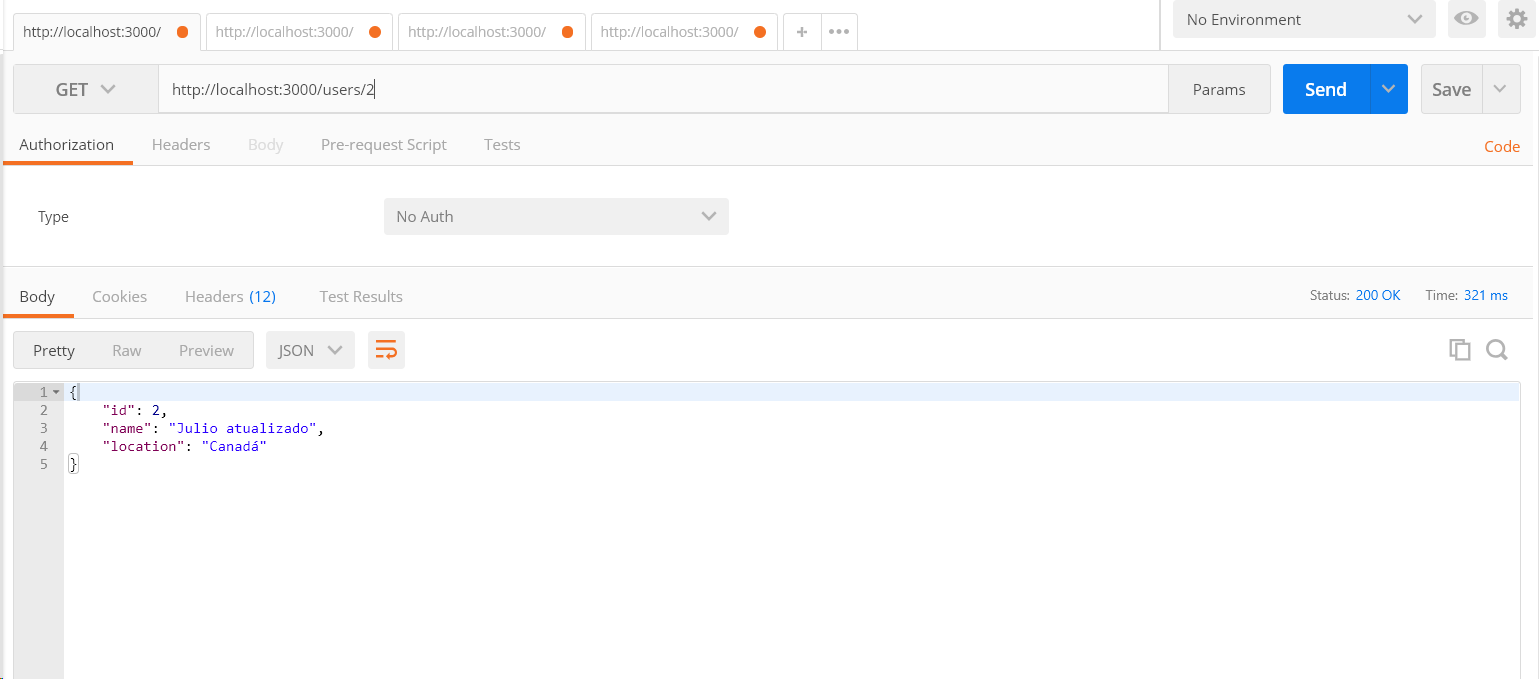Copy the response body to clipboard
1539x679 pixels.
tap(1460, 349)
